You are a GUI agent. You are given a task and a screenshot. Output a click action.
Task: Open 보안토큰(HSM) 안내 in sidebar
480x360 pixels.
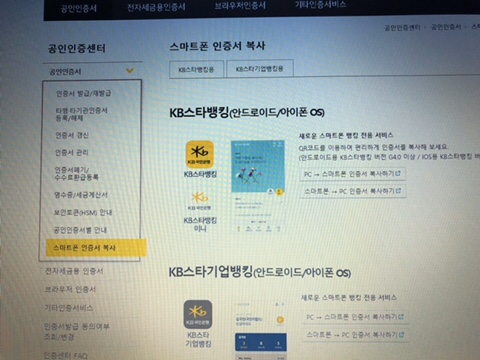(x=83, y=212)
